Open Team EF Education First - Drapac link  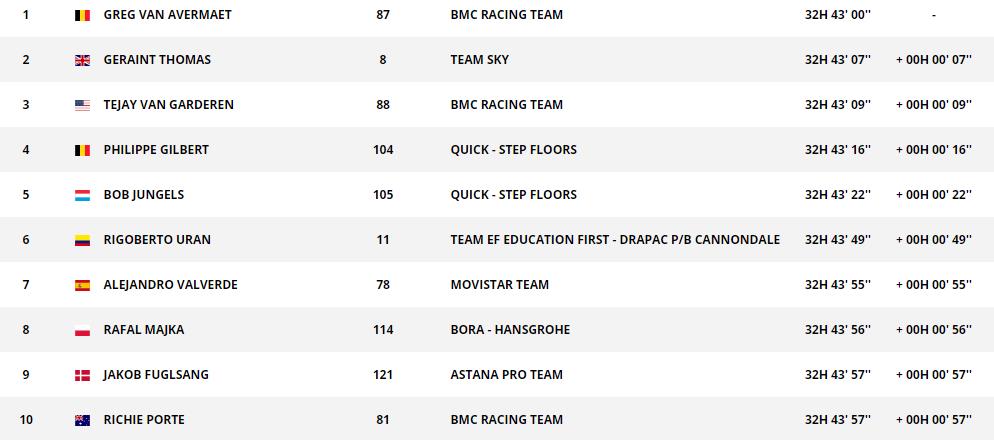click(x=615, y=240)
